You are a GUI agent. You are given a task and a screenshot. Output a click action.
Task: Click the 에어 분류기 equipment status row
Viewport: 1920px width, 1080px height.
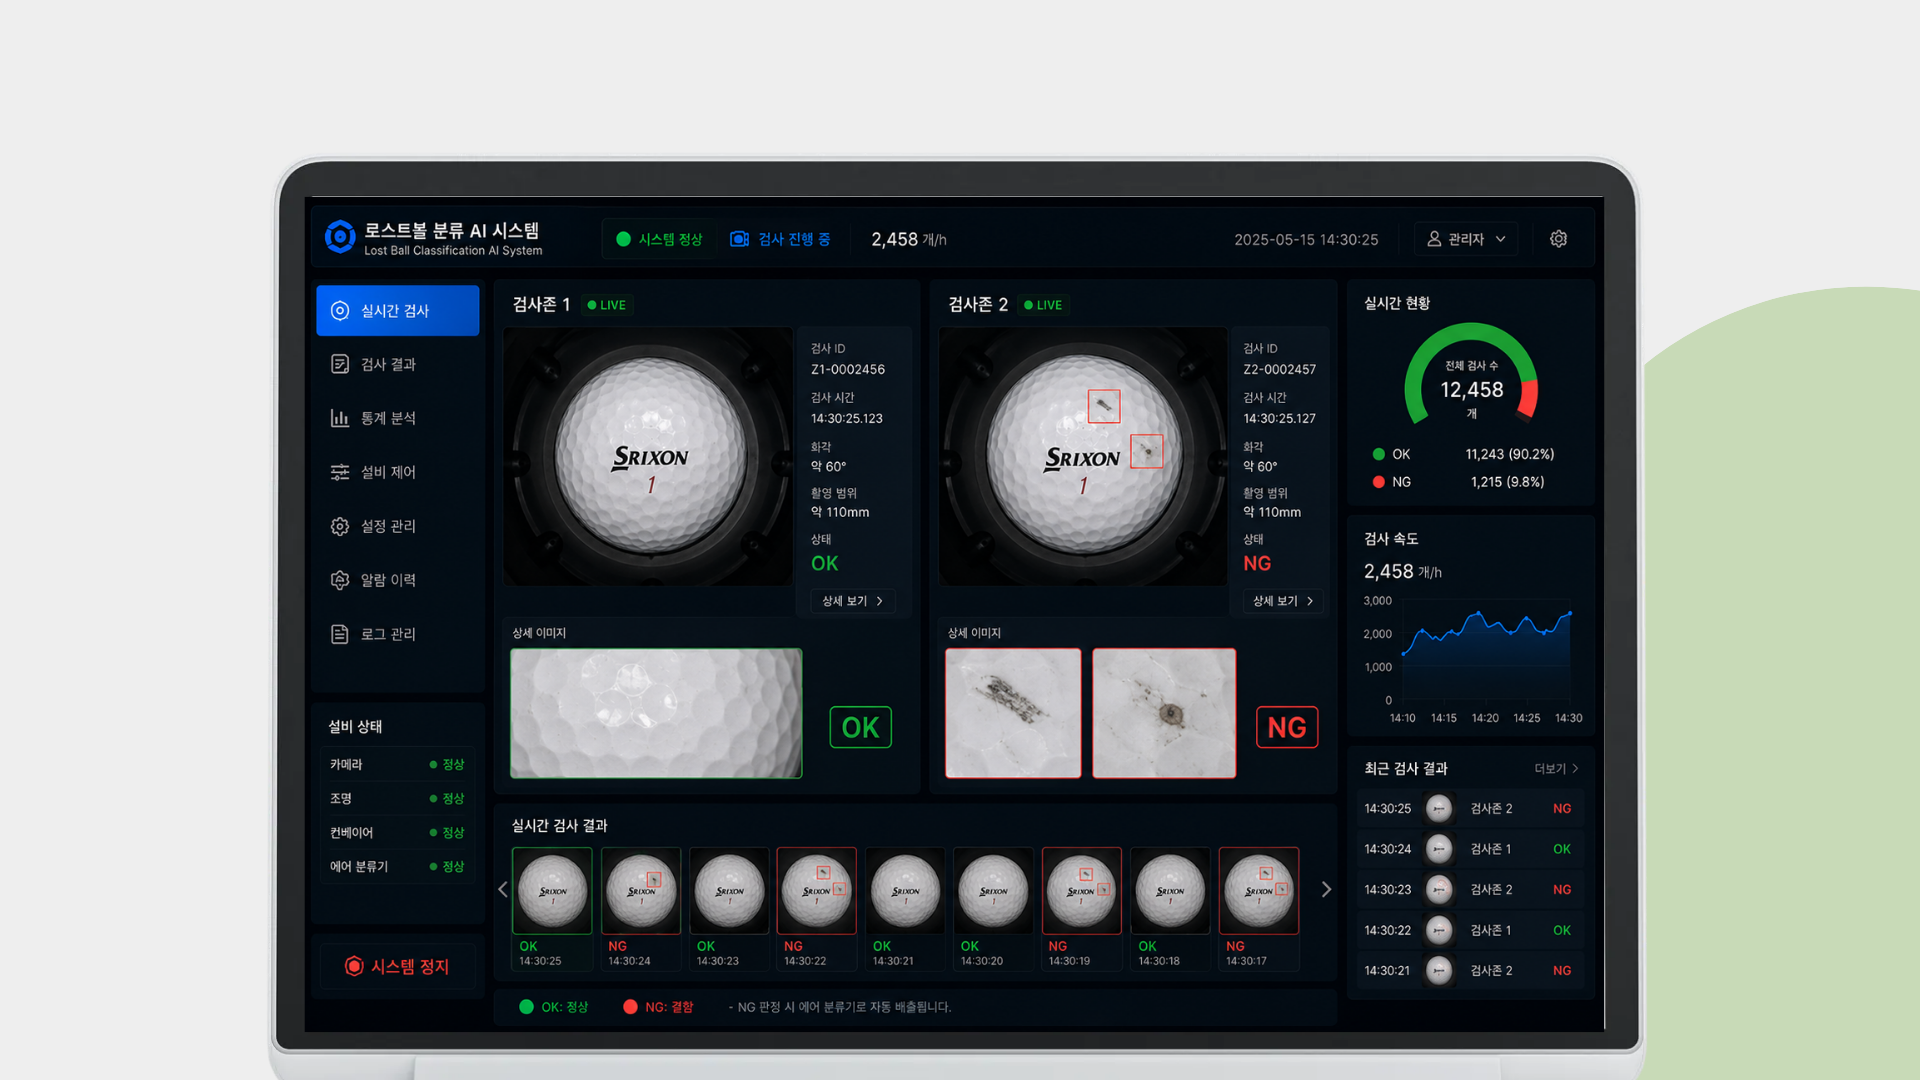[x=398, y=866]
